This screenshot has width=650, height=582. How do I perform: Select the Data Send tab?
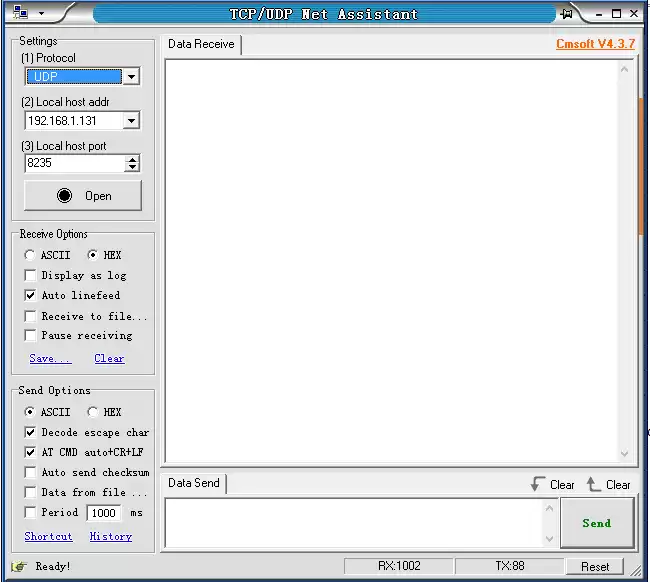tap(194, 483)
